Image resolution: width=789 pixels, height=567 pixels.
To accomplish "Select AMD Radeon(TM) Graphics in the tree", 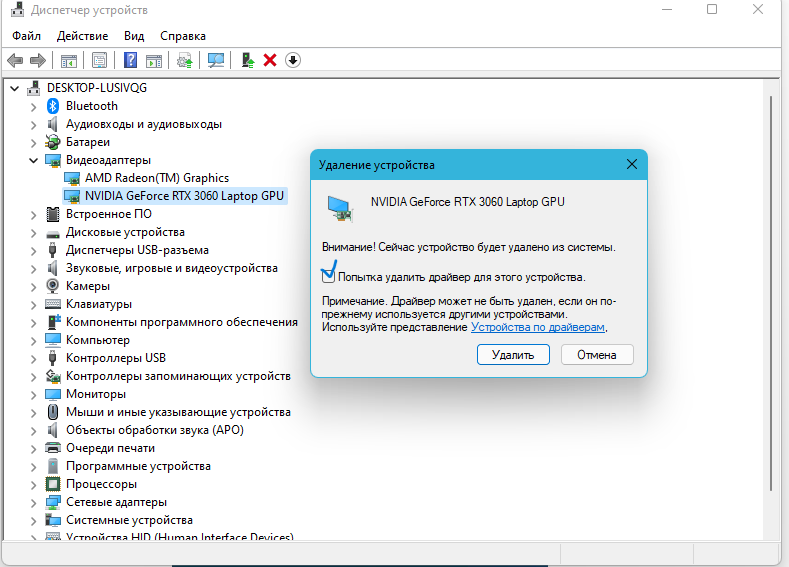I will pos(156,178).
